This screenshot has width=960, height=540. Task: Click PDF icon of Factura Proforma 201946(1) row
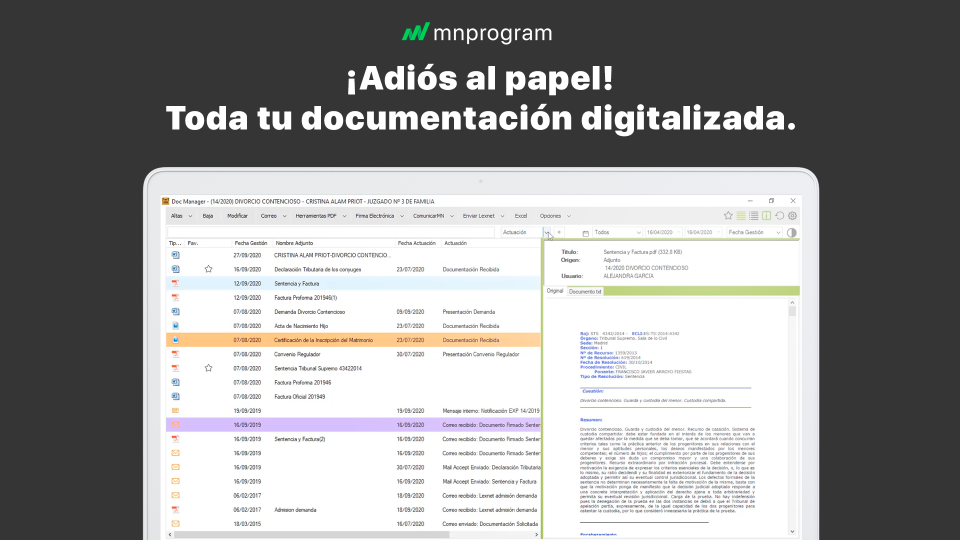(x=175, y=298)
